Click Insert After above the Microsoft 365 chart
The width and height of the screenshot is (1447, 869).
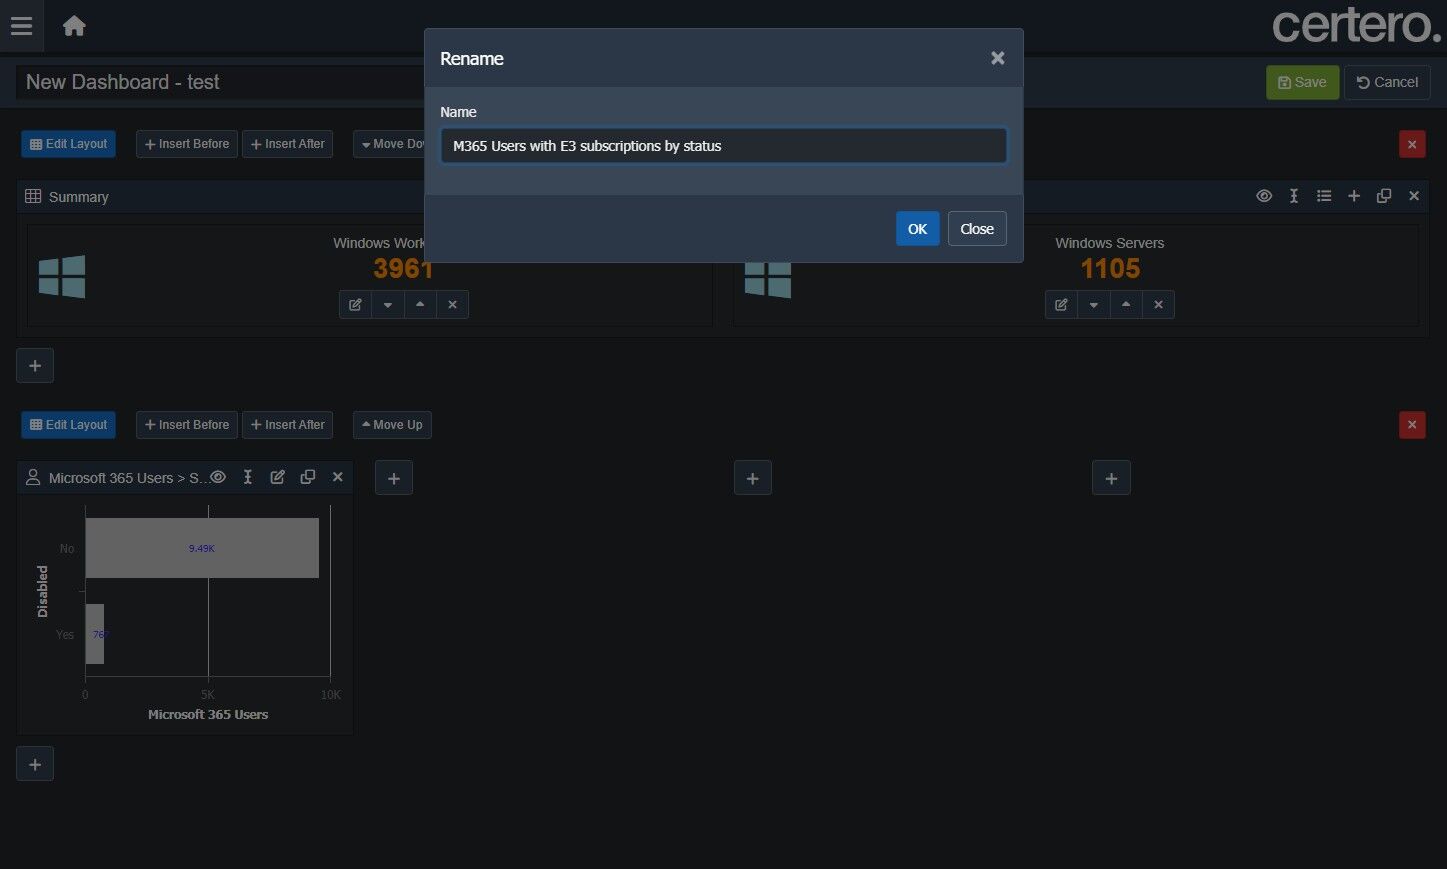click(x=287, y=425)
